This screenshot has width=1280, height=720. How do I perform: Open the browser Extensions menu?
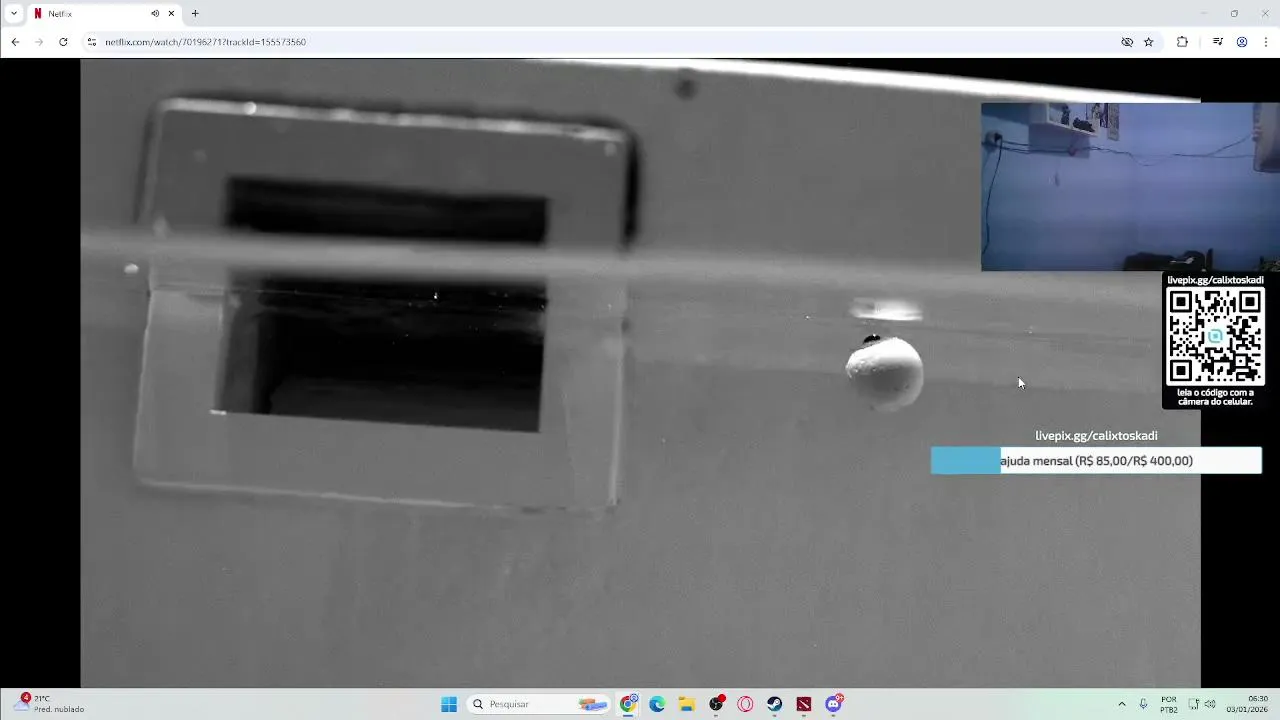click(x=1182, y=42)
